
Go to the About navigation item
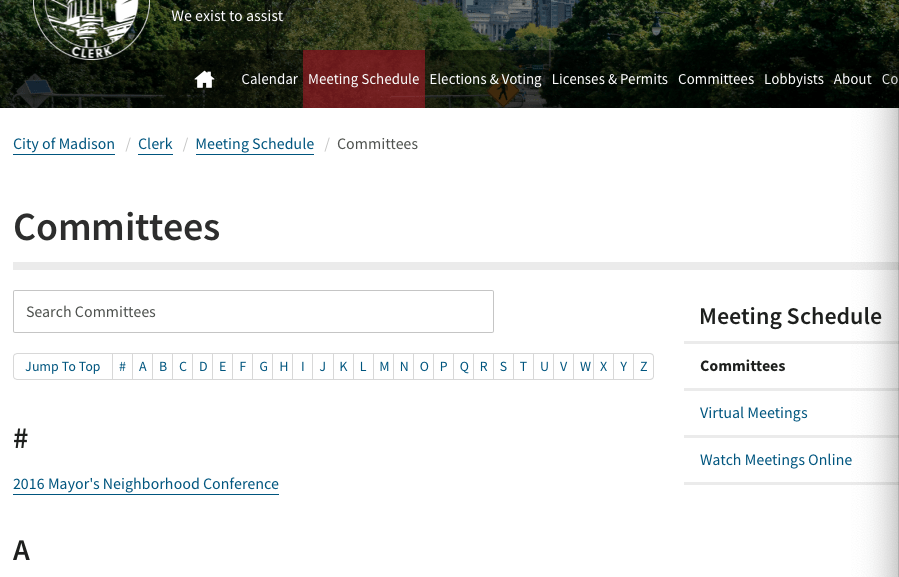852,79
